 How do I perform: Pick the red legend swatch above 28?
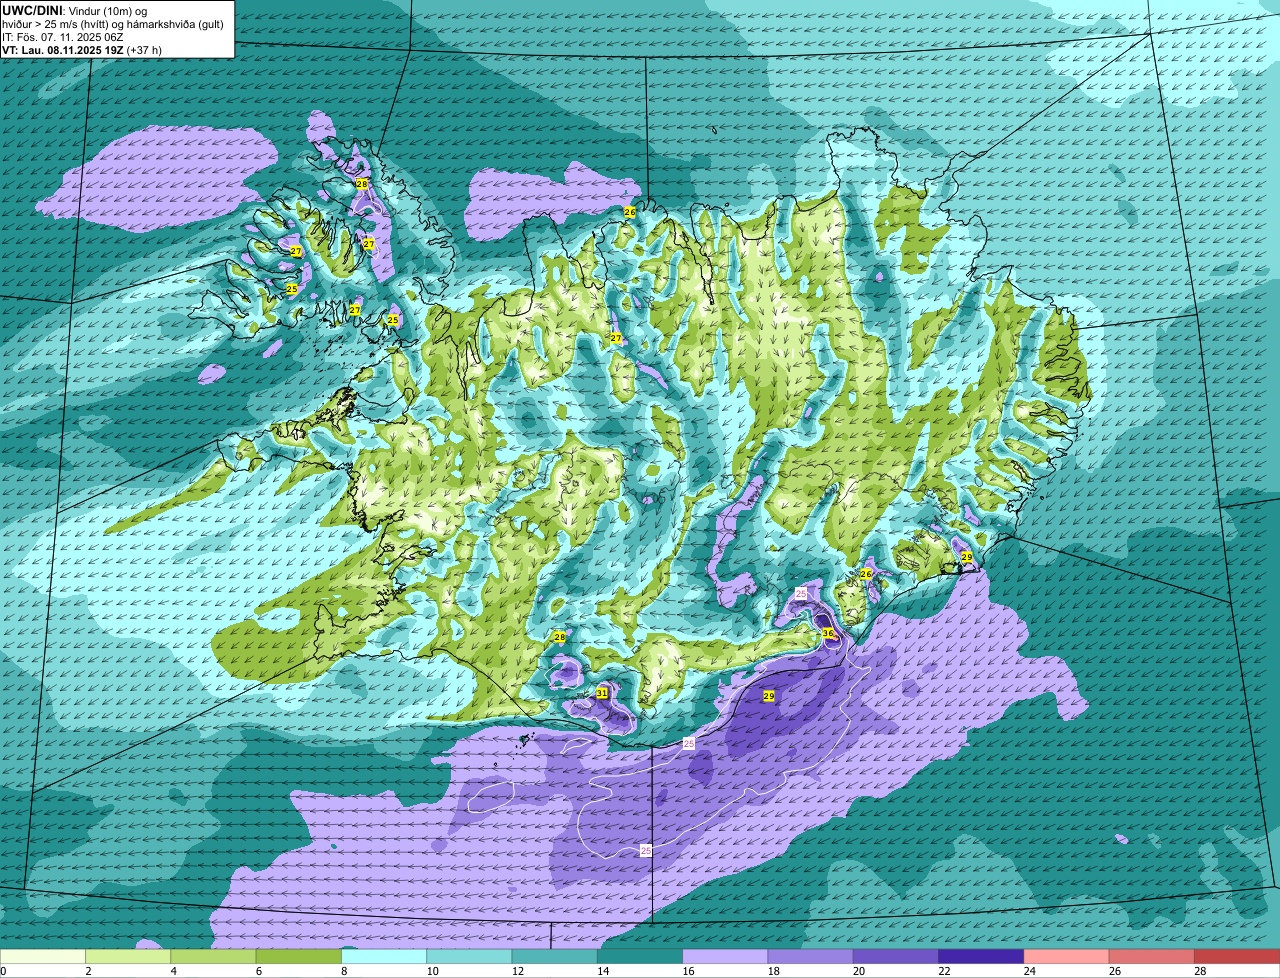1238,956
